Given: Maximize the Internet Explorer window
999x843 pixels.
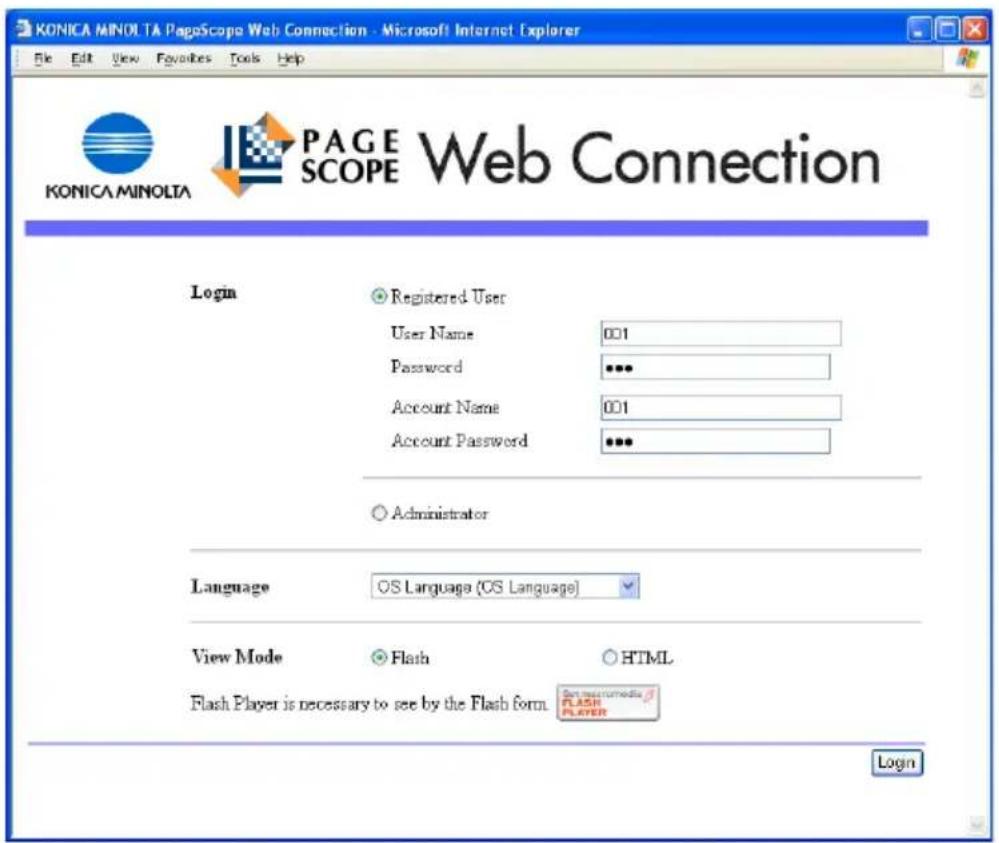Looking at the screenshot, I should coord(947,29).
